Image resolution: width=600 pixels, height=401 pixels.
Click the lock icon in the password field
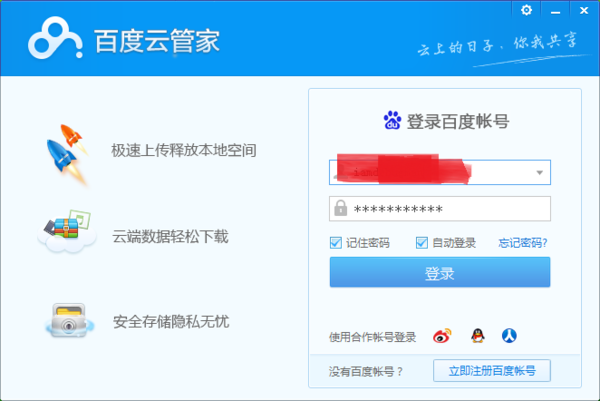[x=341, y=208]
